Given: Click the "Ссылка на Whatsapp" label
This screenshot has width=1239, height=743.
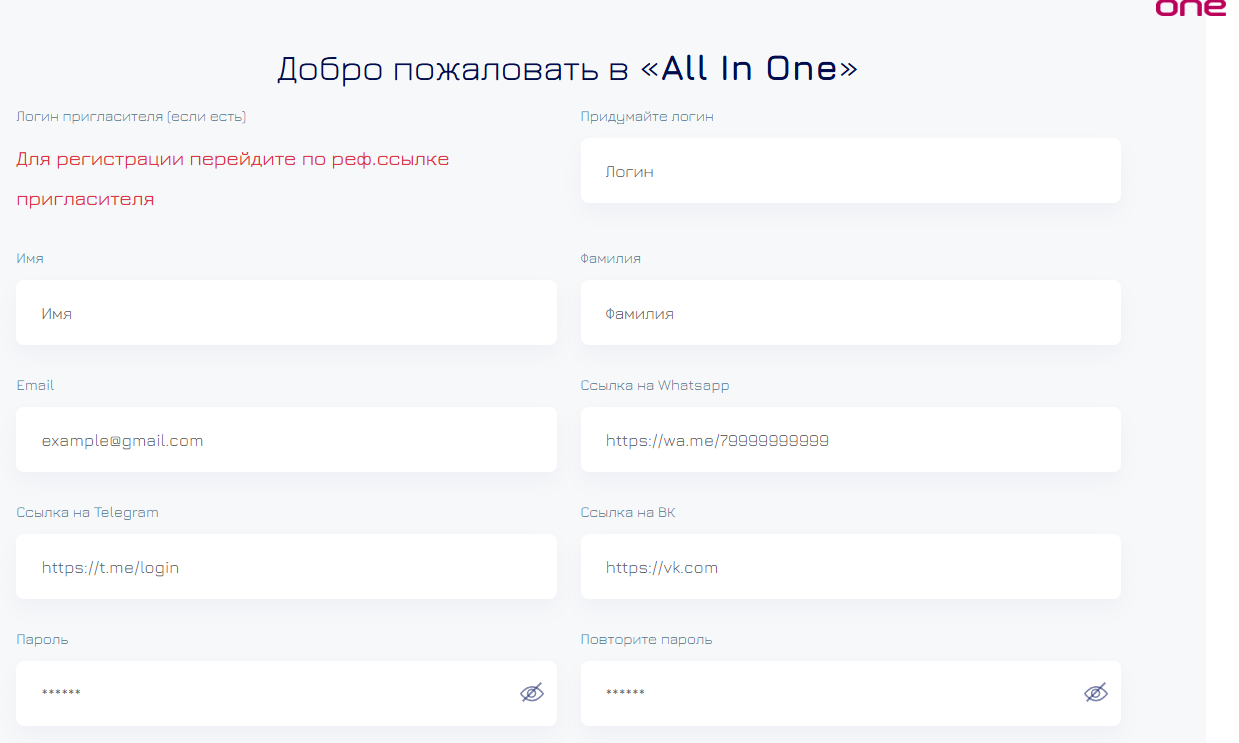Looking at the screenshot, I should click(655, 386).
